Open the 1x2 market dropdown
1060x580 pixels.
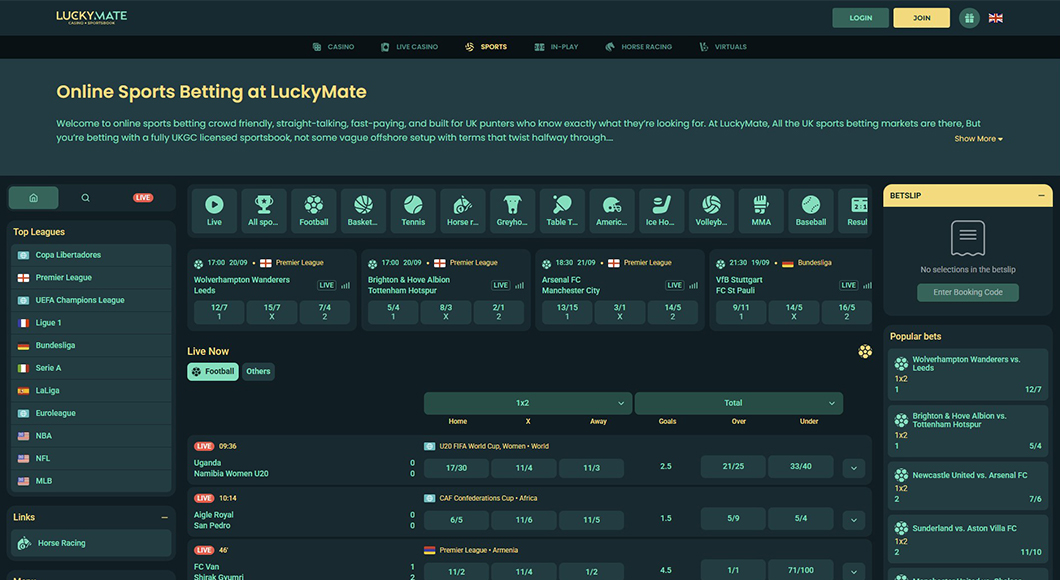tap(528, 403)
